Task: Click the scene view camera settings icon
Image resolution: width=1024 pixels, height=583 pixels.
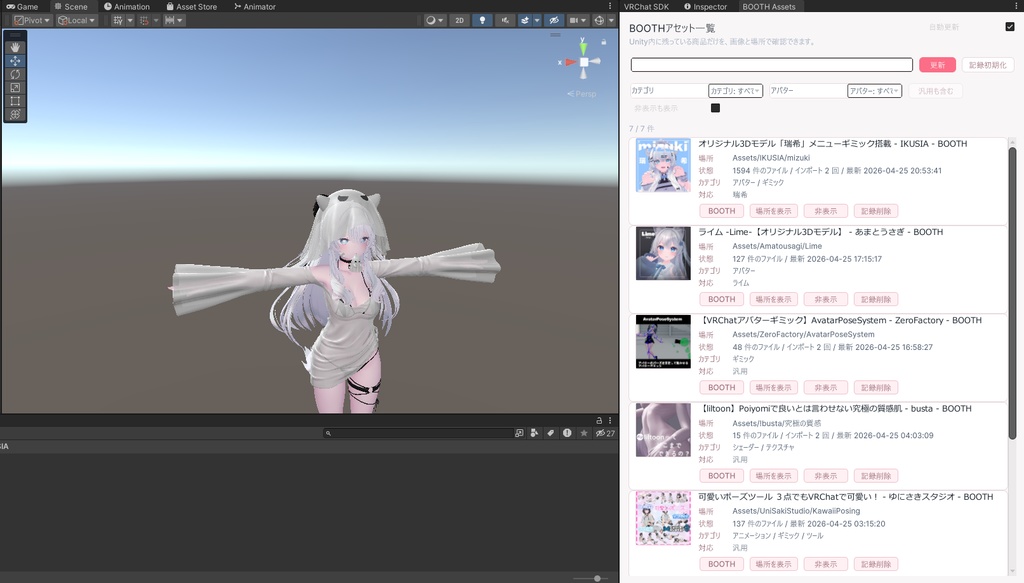Action: point(574,19)
